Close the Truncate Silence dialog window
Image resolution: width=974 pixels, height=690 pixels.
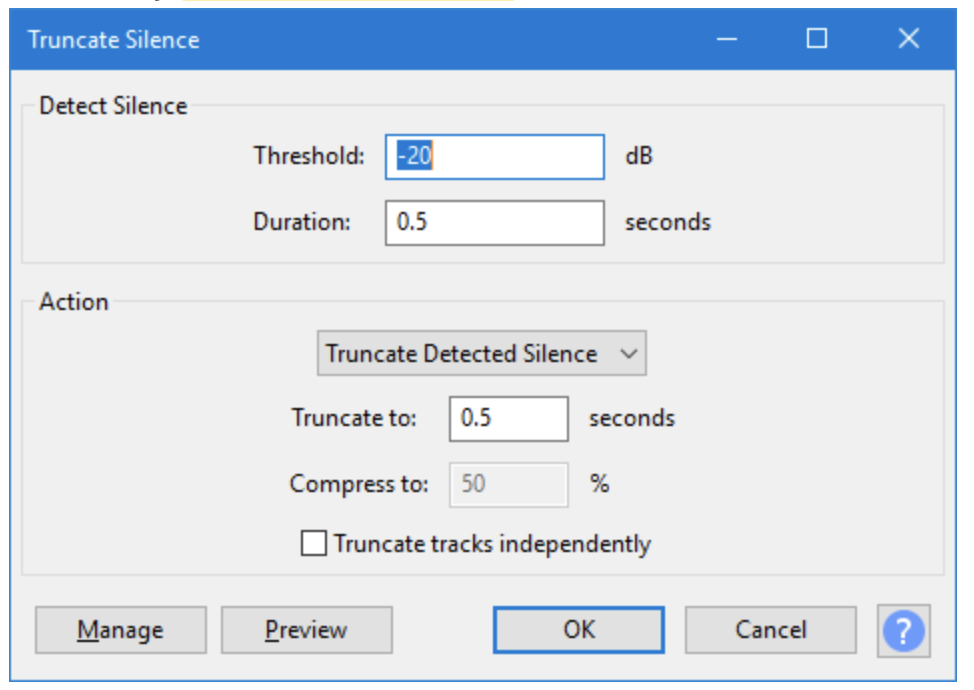908,39
